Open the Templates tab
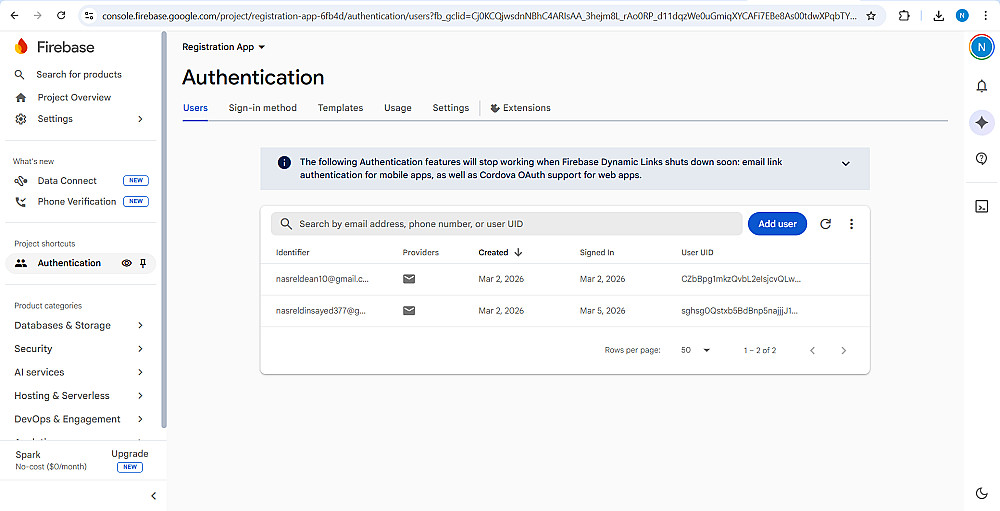Viewport: 1000px width, 511px height. 340,108
